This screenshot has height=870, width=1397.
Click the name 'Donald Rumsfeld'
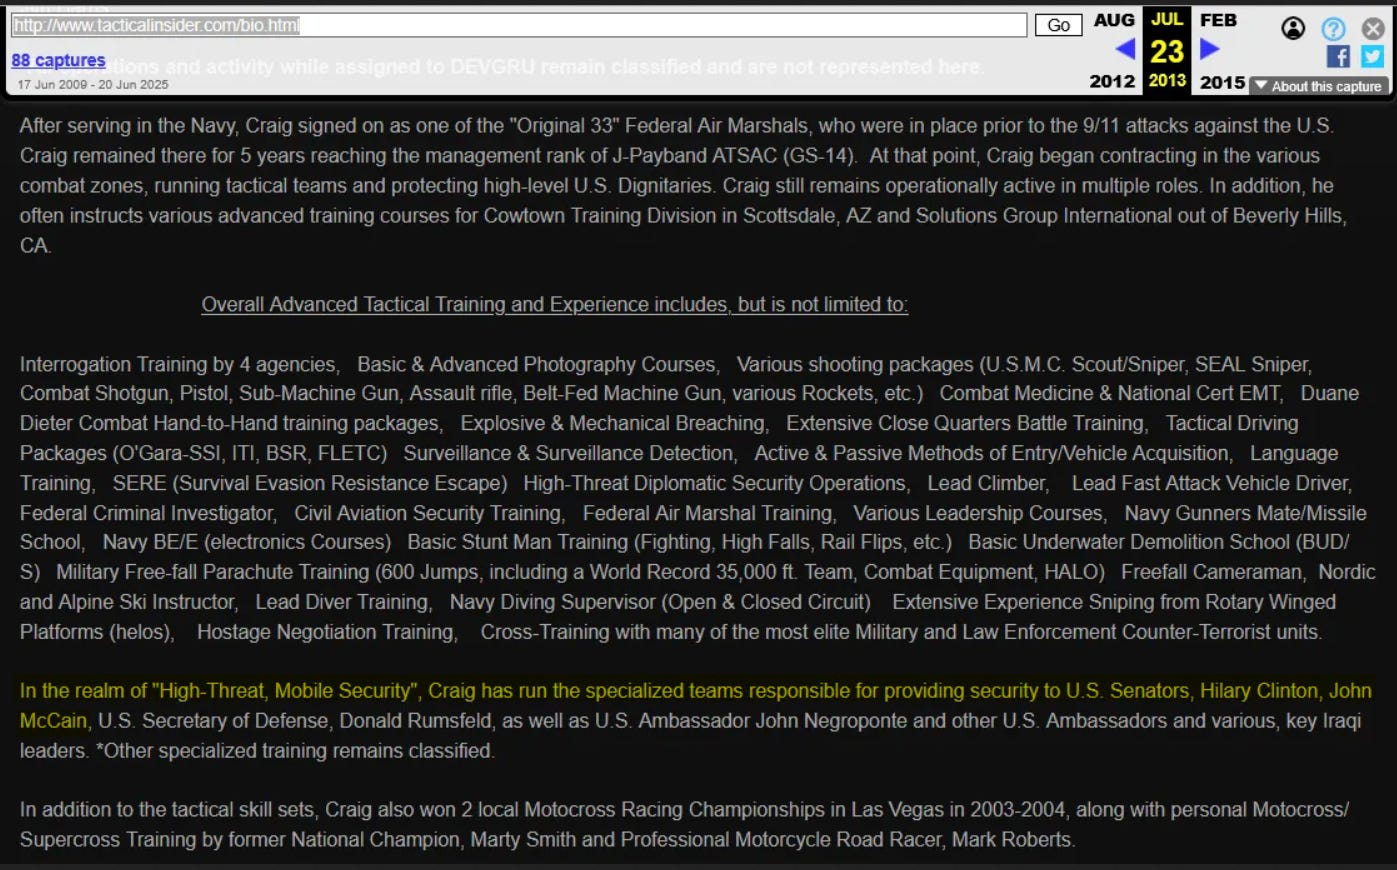click(x=416, y=721)
